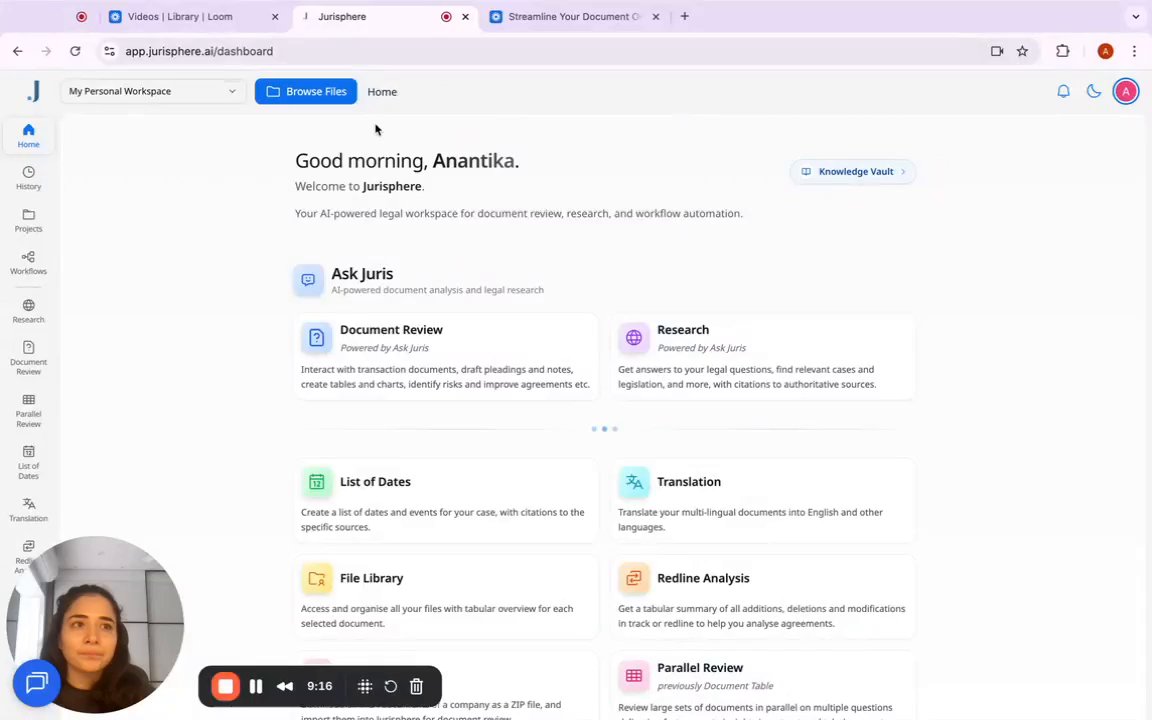1152x720 pixels.
Task: Click the Redline Analysis card icon
Action: (633, 578)
